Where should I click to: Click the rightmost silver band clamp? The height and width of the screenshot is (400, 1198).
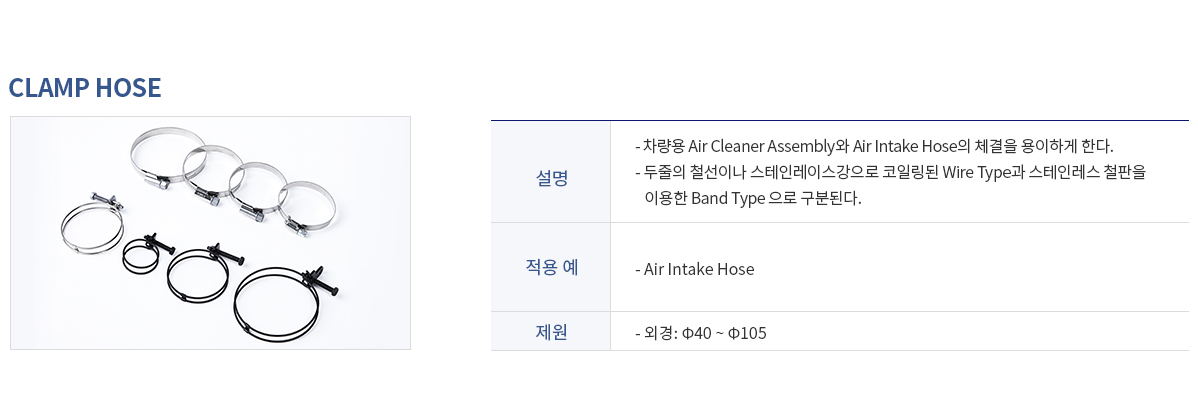click(306, 208)
